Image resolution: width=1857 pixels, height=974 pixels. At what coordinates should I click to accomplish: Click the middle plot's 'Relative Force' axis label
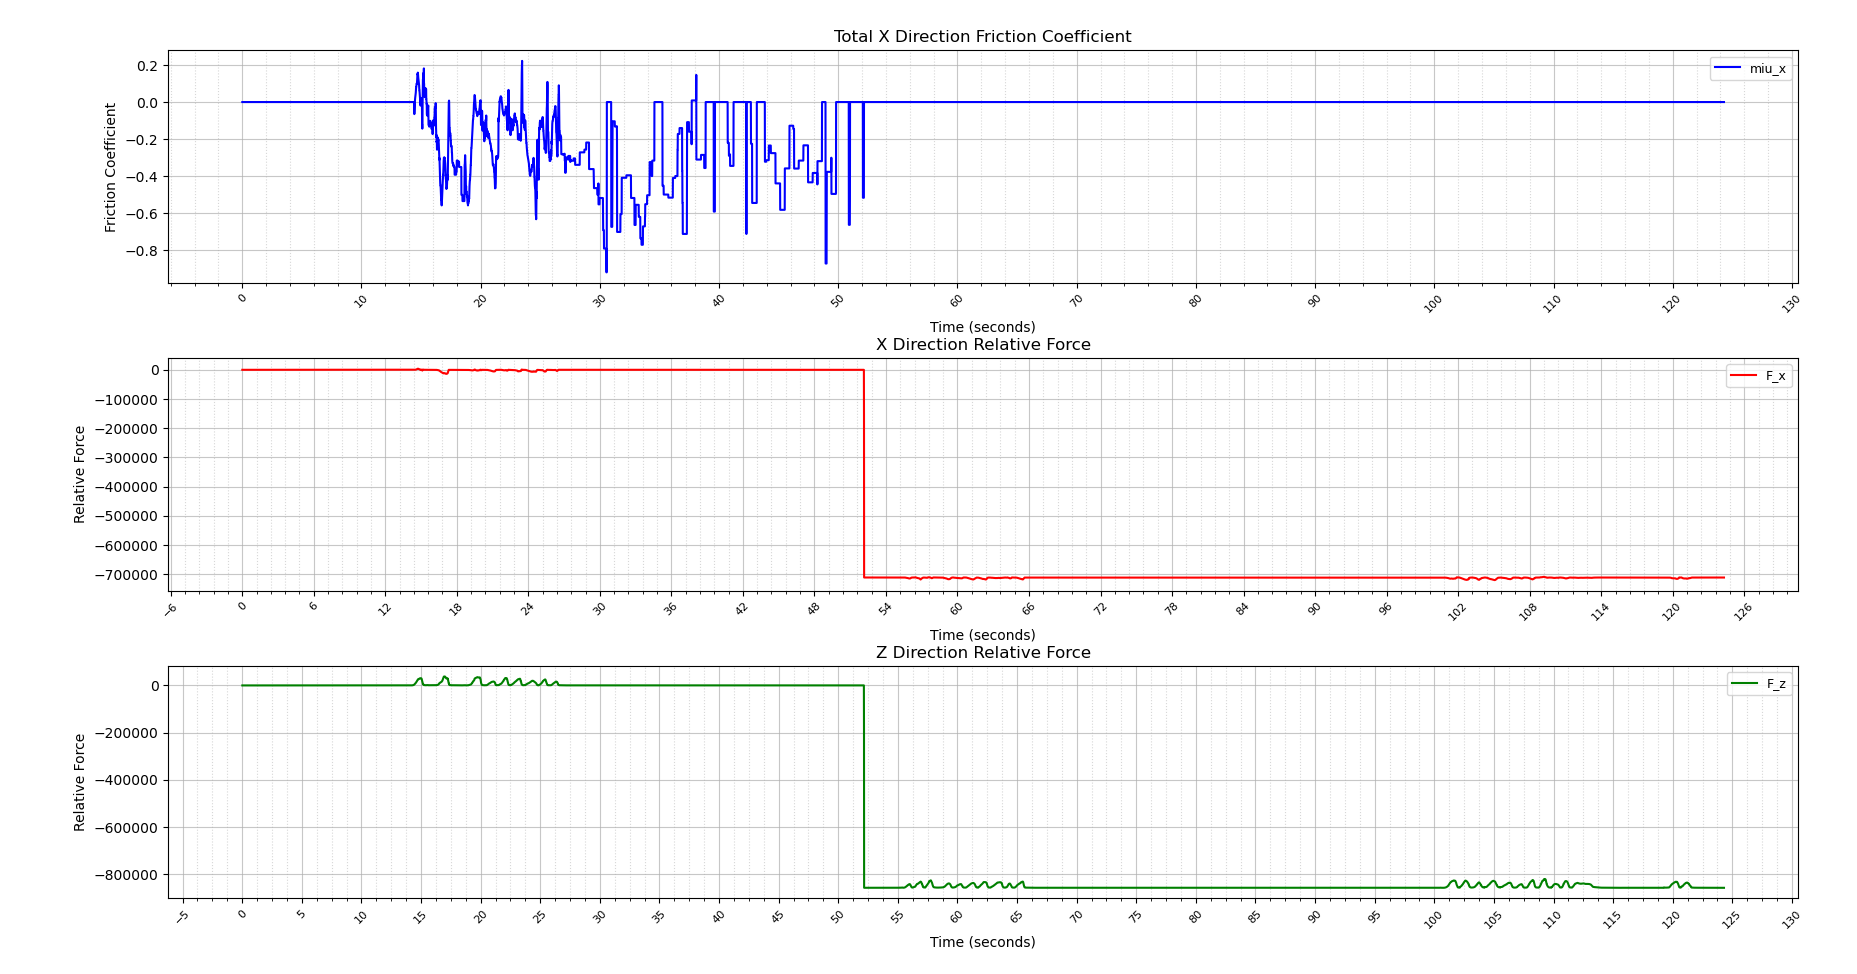[x=80, y=475]
